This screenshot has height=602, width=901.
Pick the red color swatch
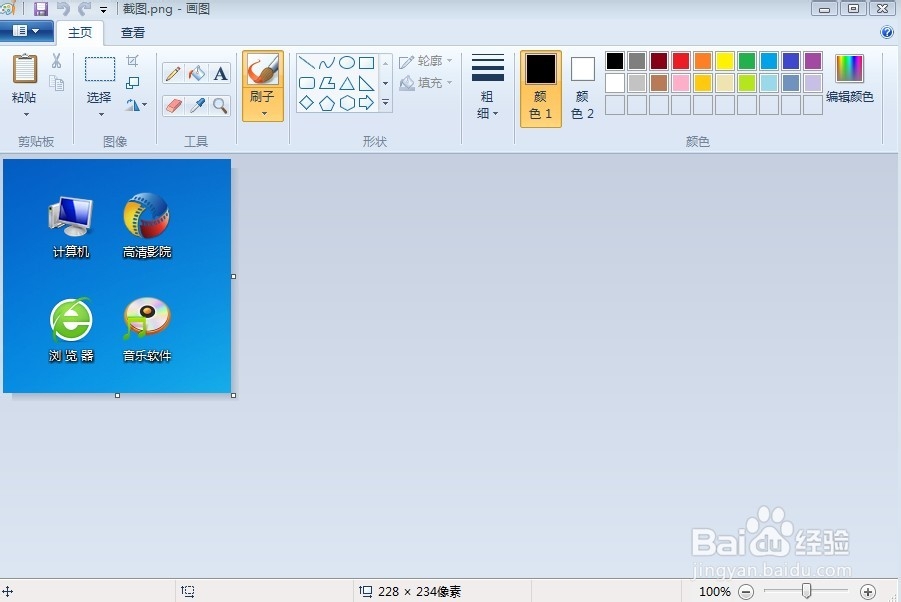click(x=679, y=60)
